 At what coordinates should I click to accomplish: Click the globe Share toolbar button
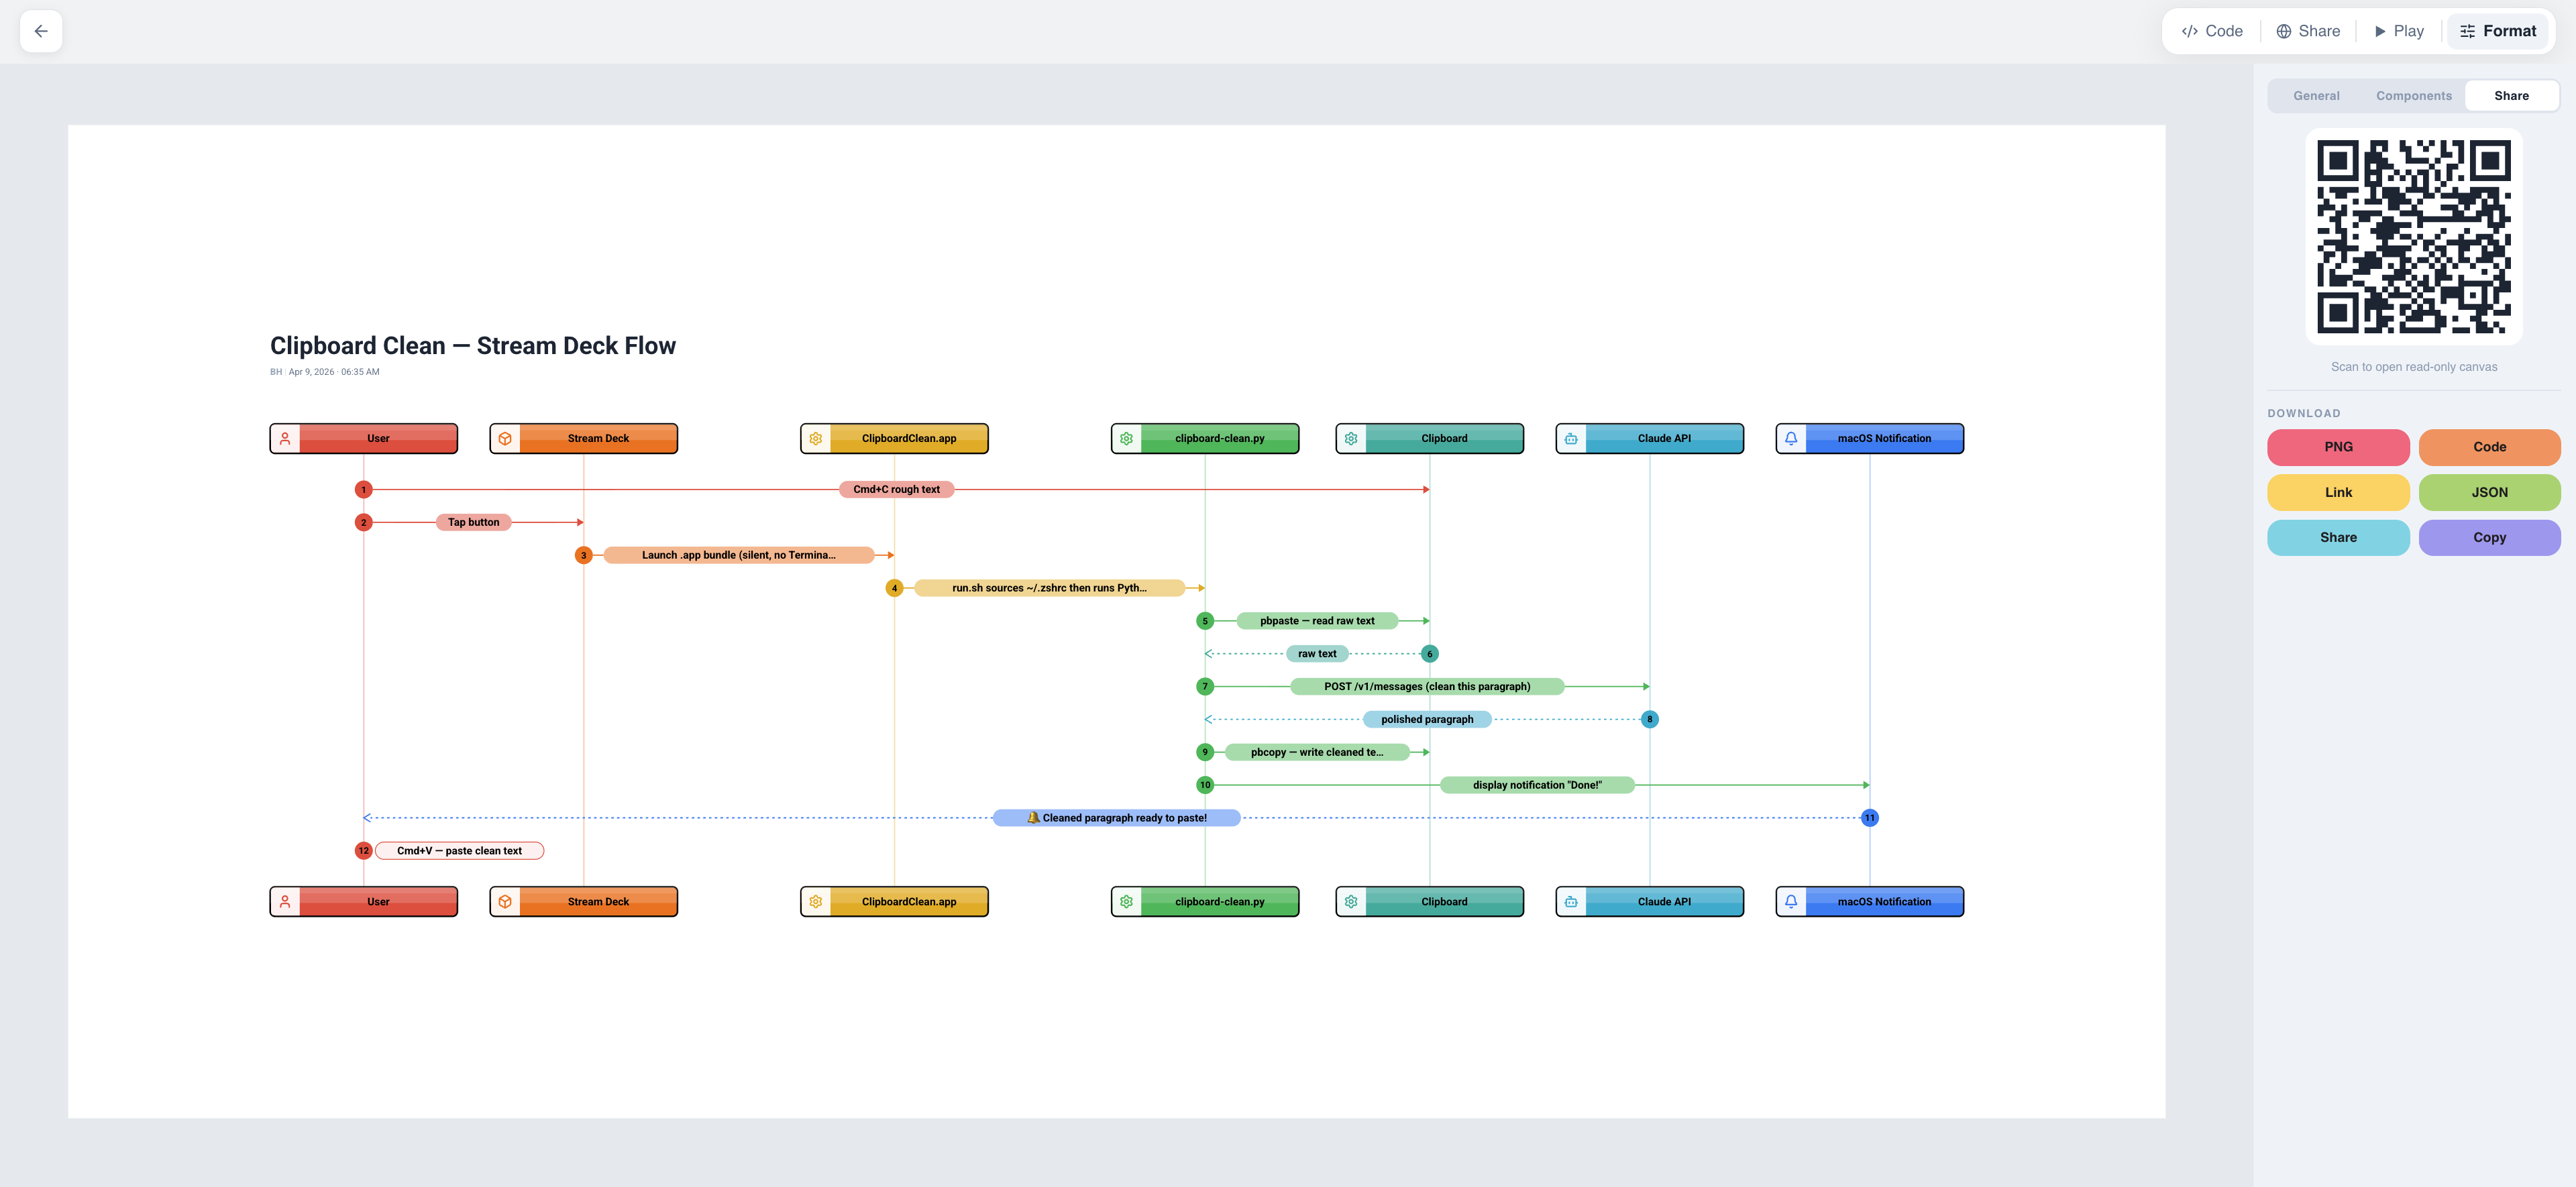[2308, 31]
